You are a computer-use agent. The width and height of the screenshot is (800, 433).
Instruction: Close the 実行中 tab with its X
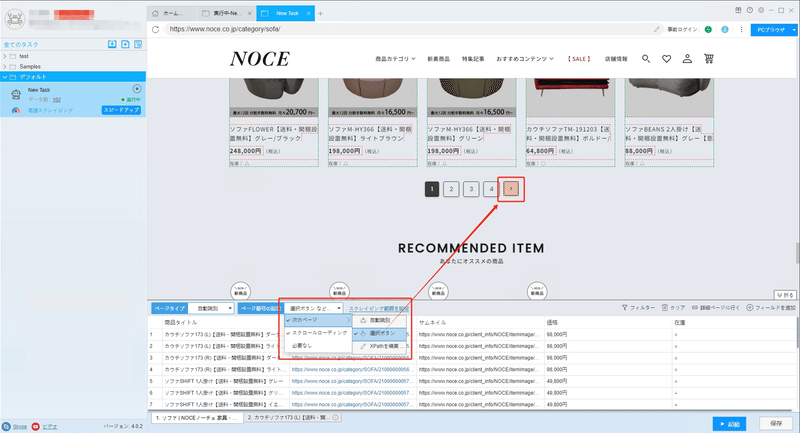click(249, 13)
